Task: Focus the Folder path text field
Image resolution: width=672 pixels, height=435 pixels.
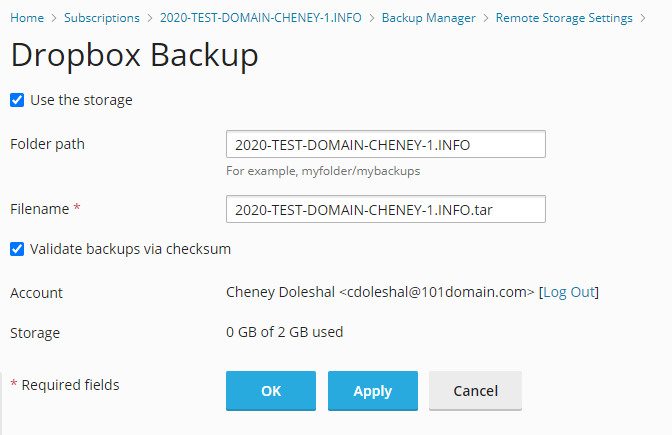Action: point(385,144)
